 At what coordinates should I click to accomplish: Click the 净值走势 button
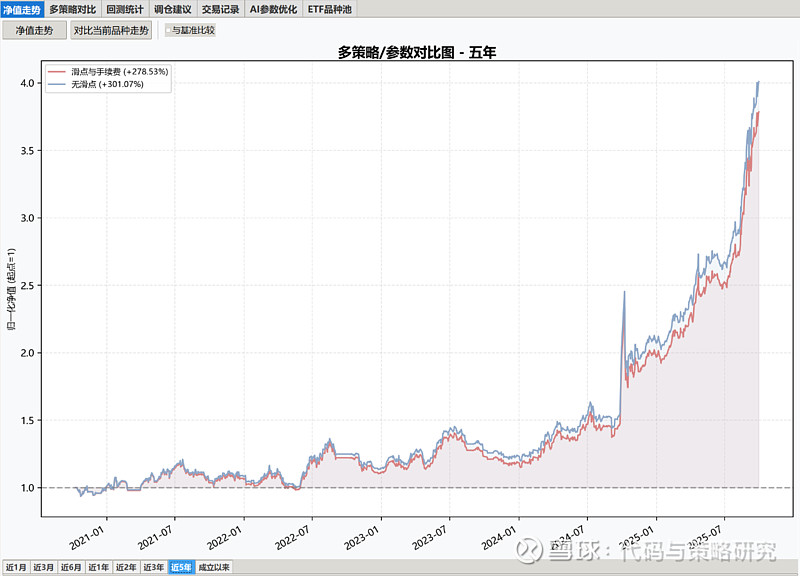click(34, 30)
